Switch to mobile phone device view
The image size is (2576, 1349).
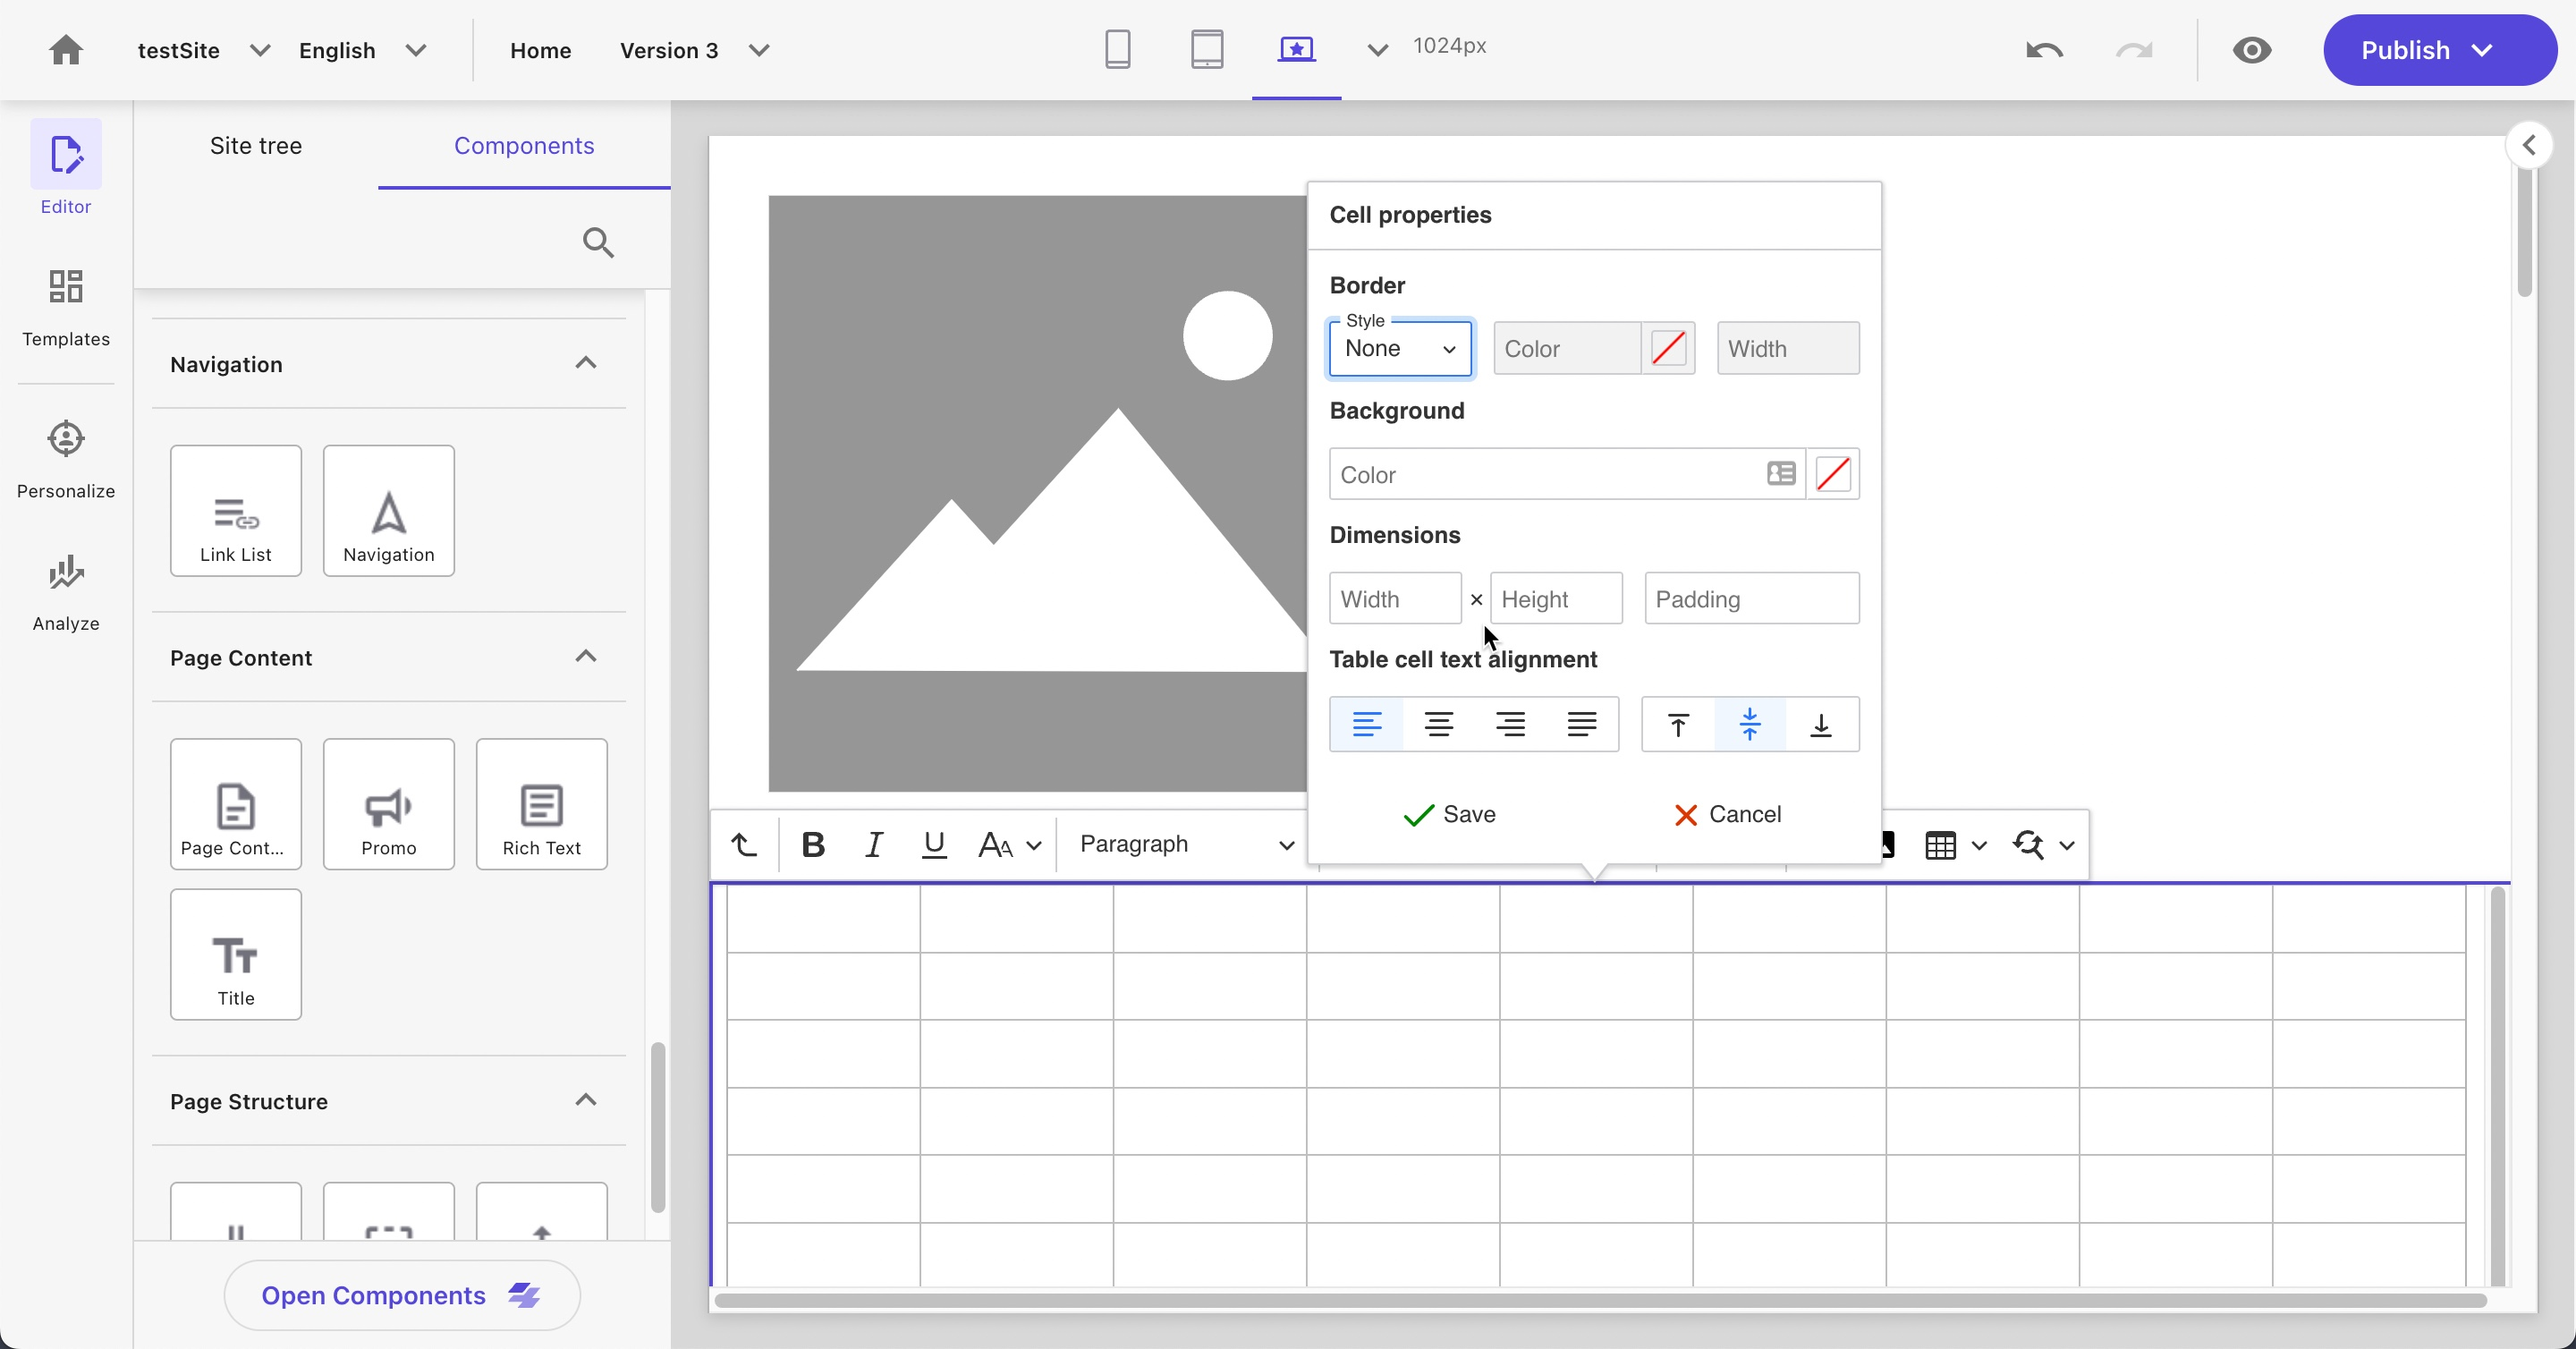click(x=1117, y=49)
